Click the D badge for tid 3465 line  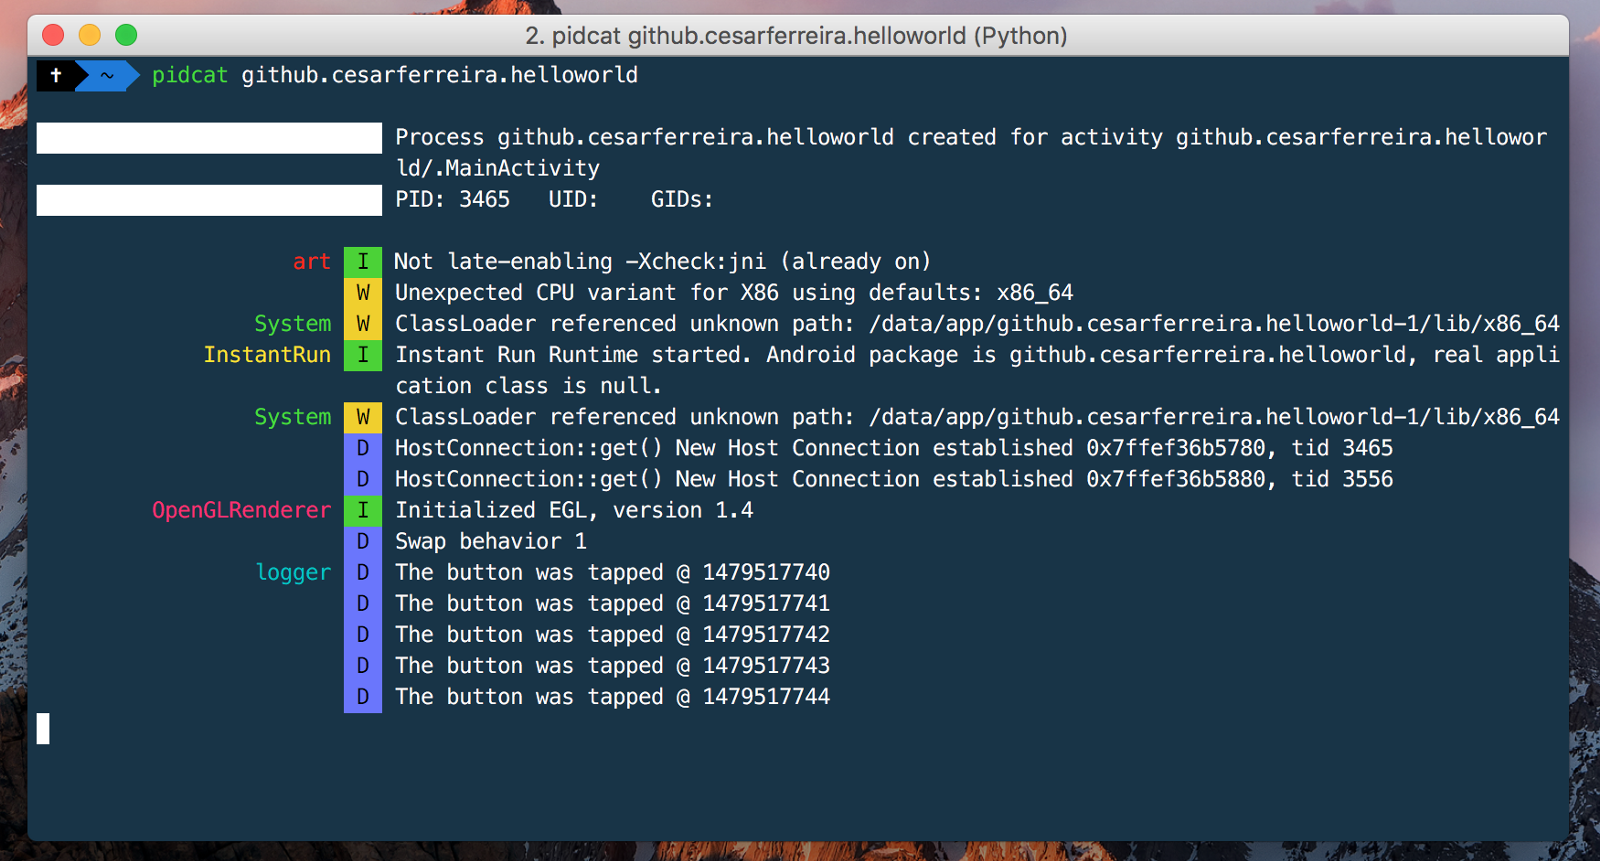363,448
